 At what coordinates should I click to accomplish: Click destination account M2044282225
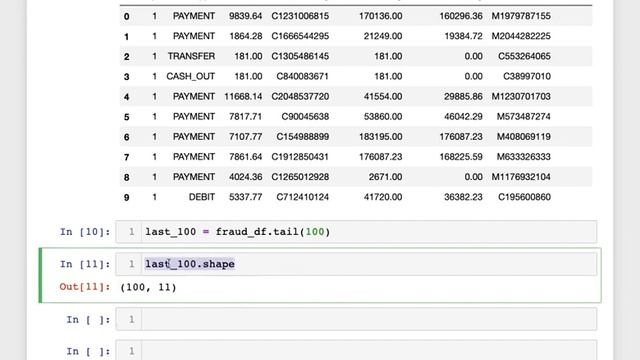(x=521, y=36)
